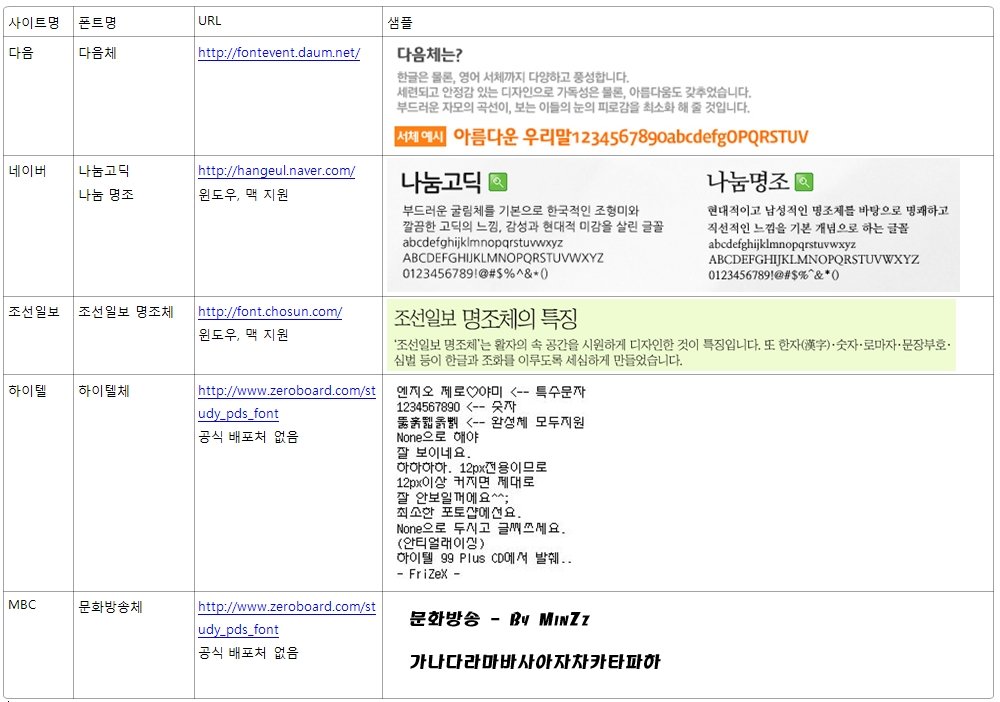
Task: Click the - FriZeX - signature line
Action: [428, 574]
